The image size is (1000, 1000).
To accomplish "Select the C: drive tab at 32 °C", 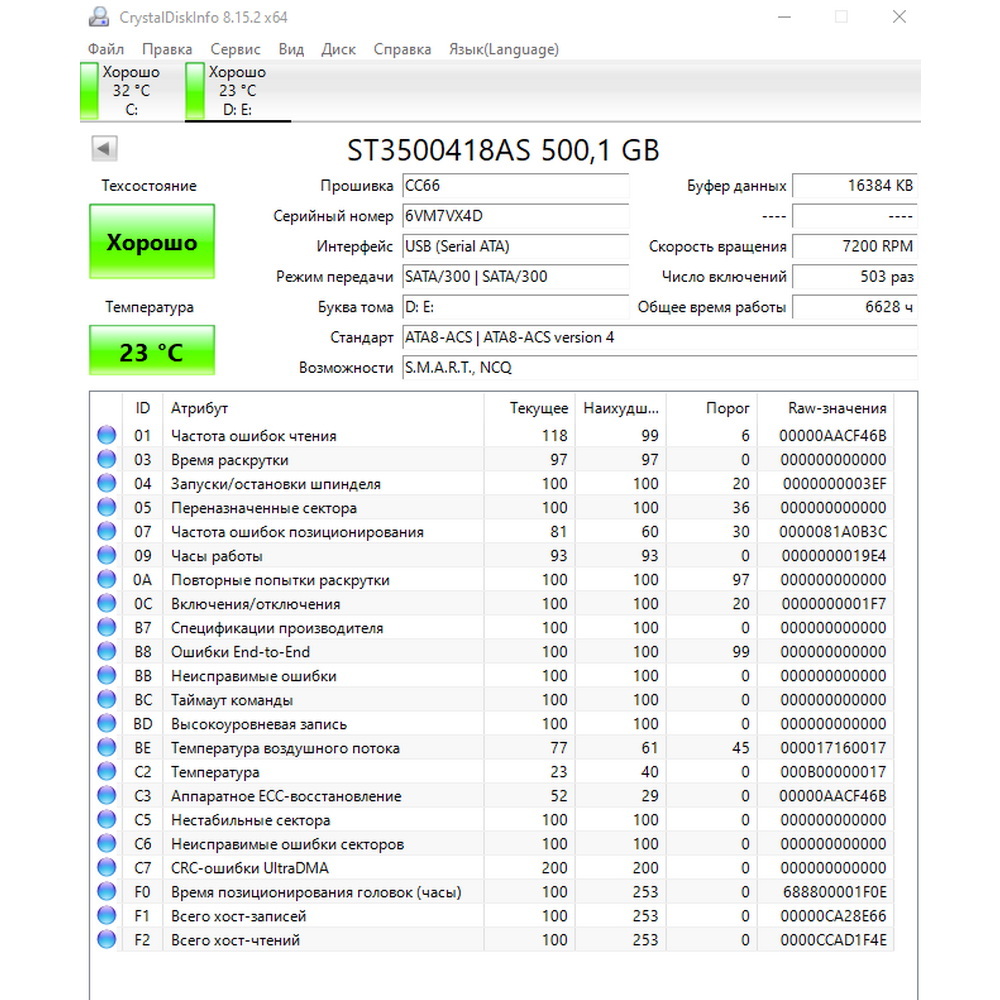I will 122,91.
